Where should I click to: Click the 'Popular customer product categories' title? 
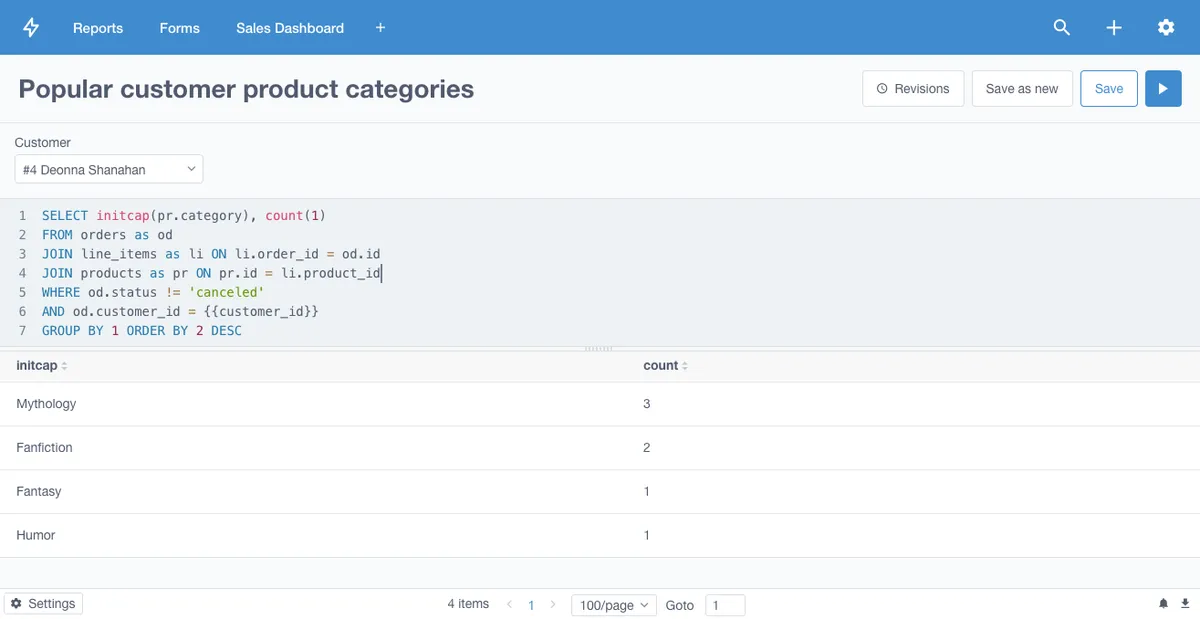click(246, 89)
